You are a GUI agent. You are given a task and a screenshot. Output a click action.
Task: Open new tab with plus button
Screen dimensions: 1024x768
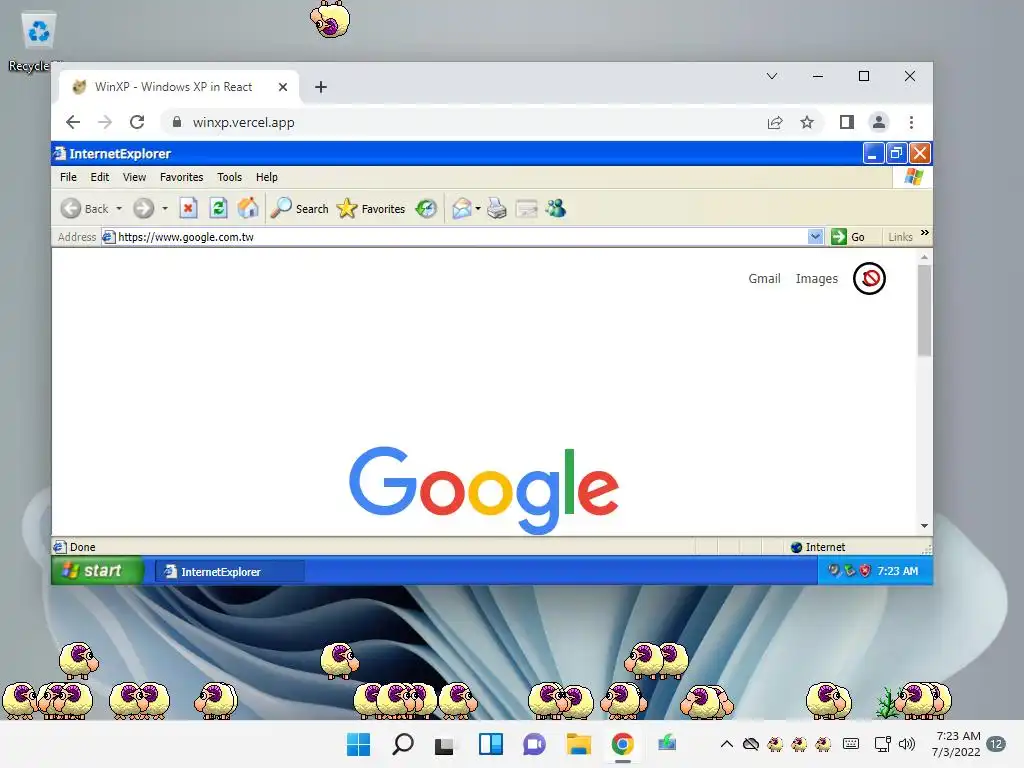click(321, 87)
